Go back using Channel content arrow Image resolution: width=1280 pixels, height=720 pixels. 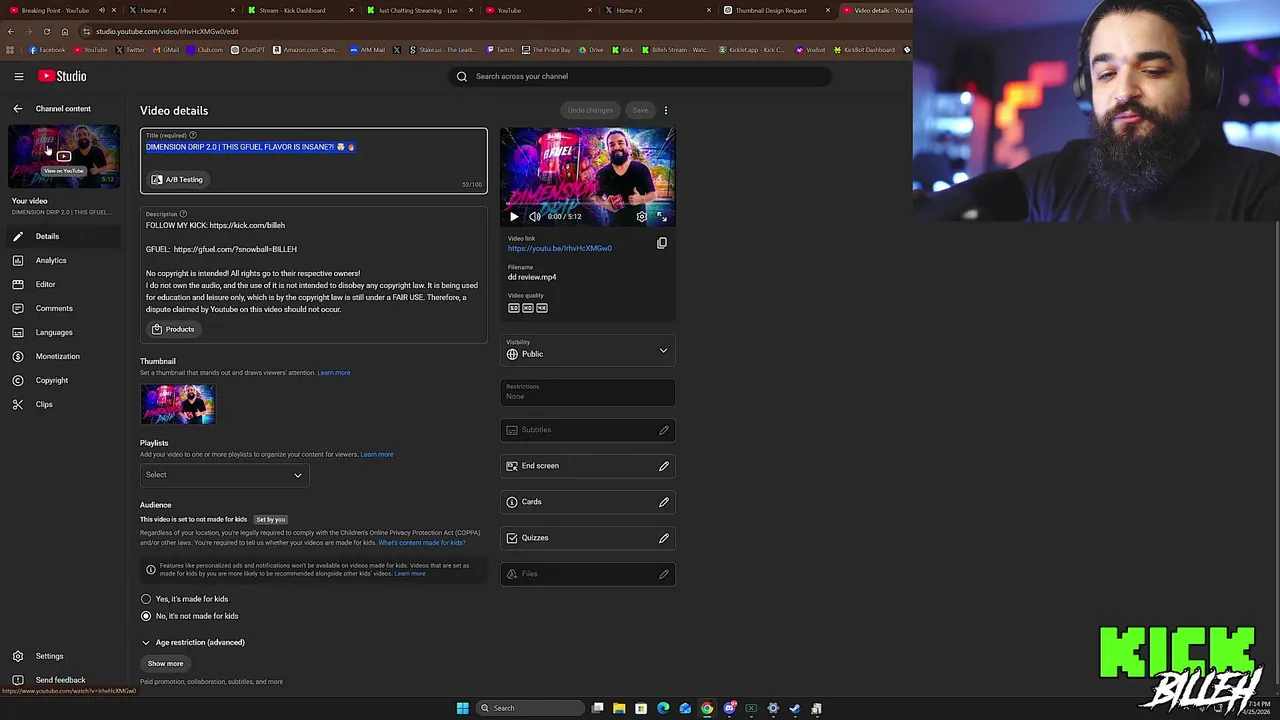coord(17,109)
